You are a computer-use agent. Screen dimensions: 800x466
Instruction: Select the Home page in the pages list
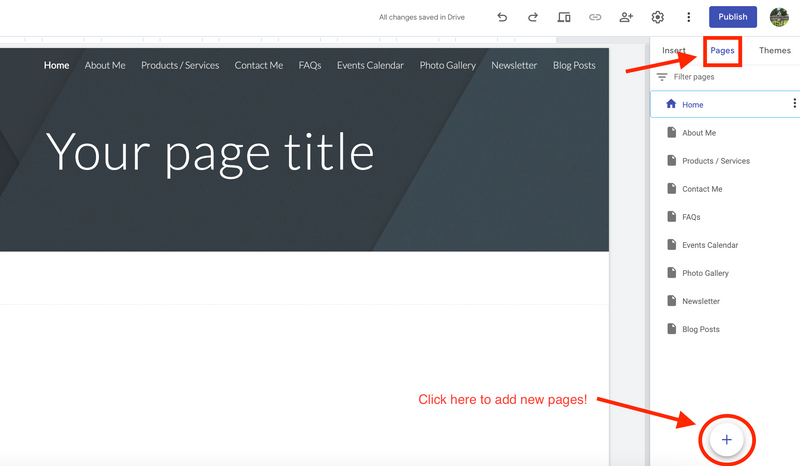pyautogui.click(x=724, y=104)
